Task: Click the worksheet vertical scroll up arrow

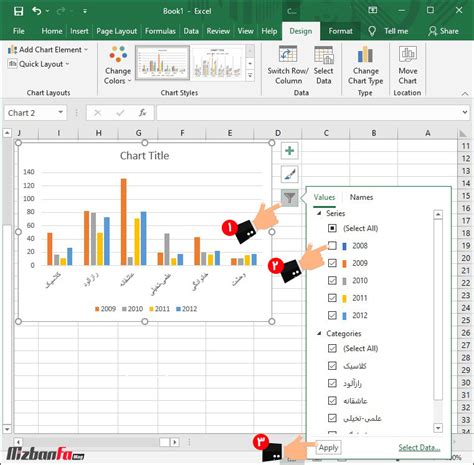Action: (x=7, y=133)
